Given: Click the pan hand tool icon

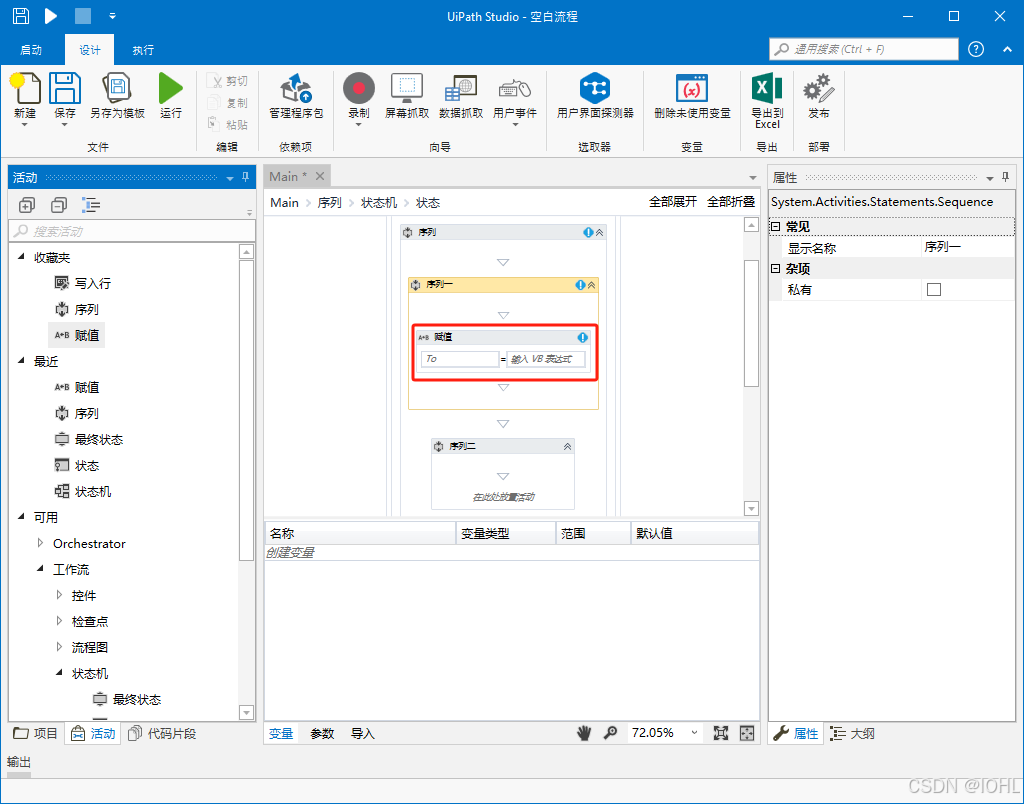Looking at the screenshot, I should (584, 733).
